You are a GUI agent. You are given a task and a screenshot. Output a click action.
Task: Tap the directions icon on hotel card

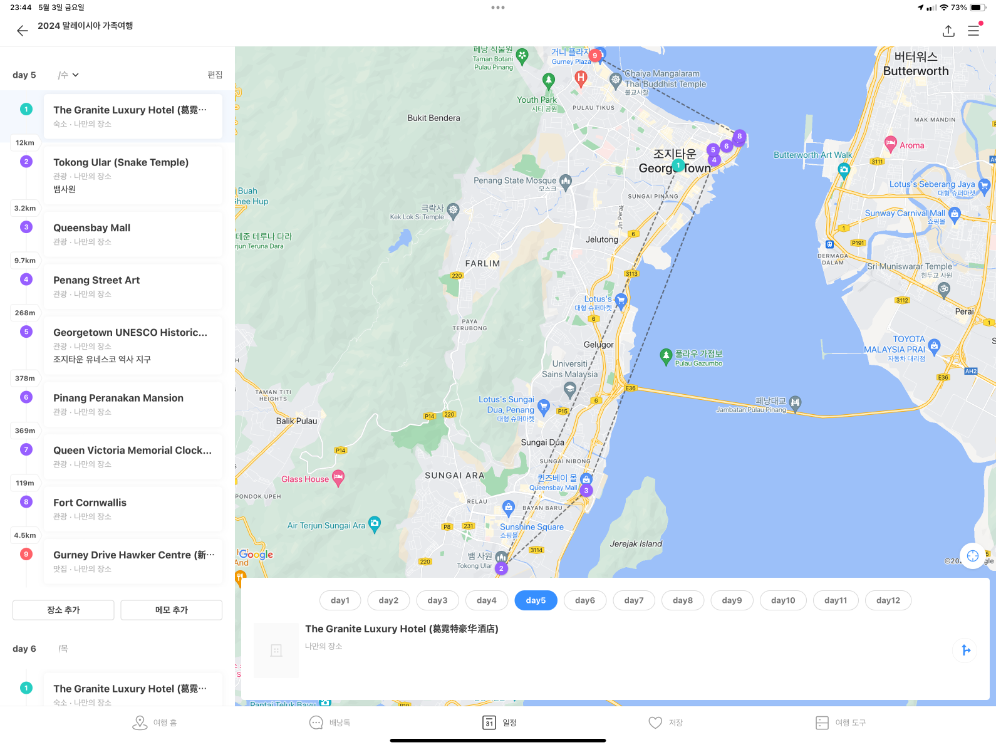click(966, 650)
